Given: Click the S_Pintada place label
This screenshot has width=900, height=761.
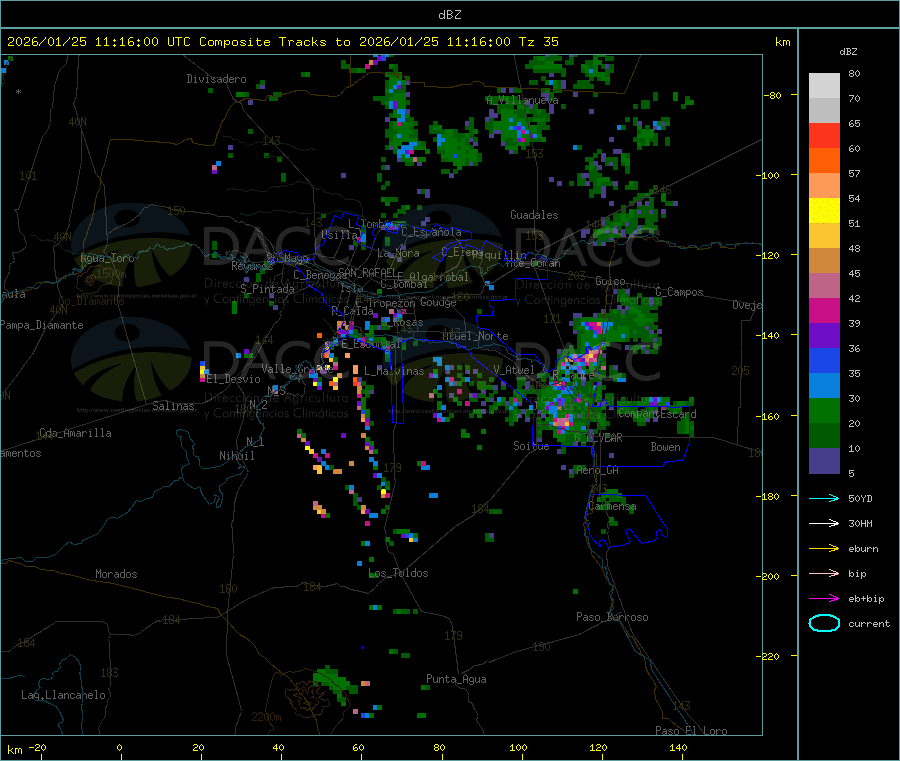Looking at the screenshot, I should coord(267,289).
